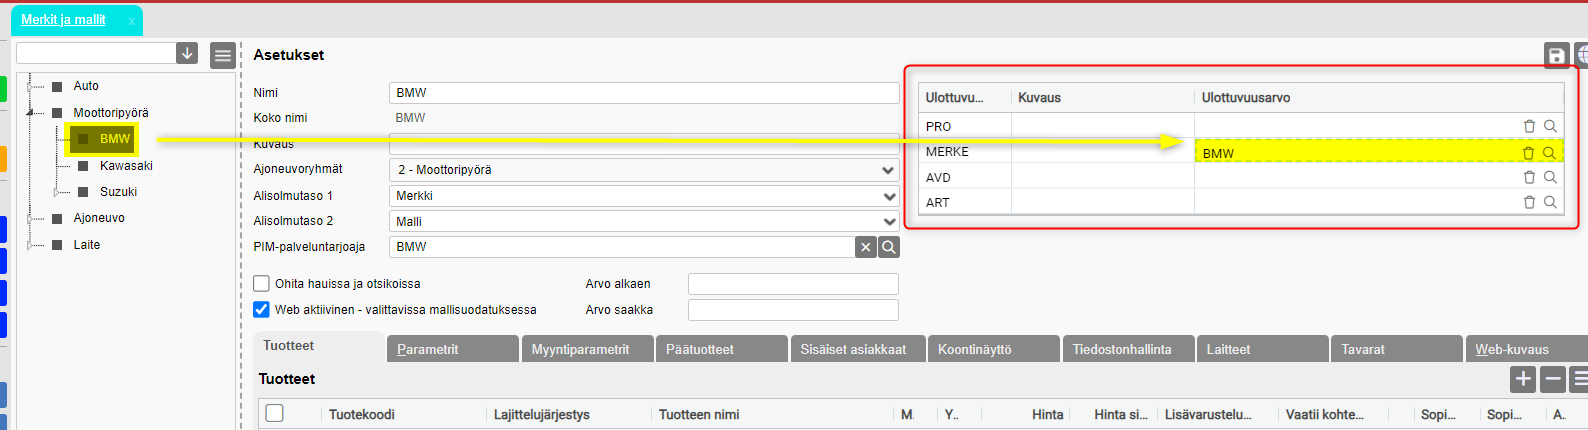Delete the ART dimension row value

coord(1529,202)
